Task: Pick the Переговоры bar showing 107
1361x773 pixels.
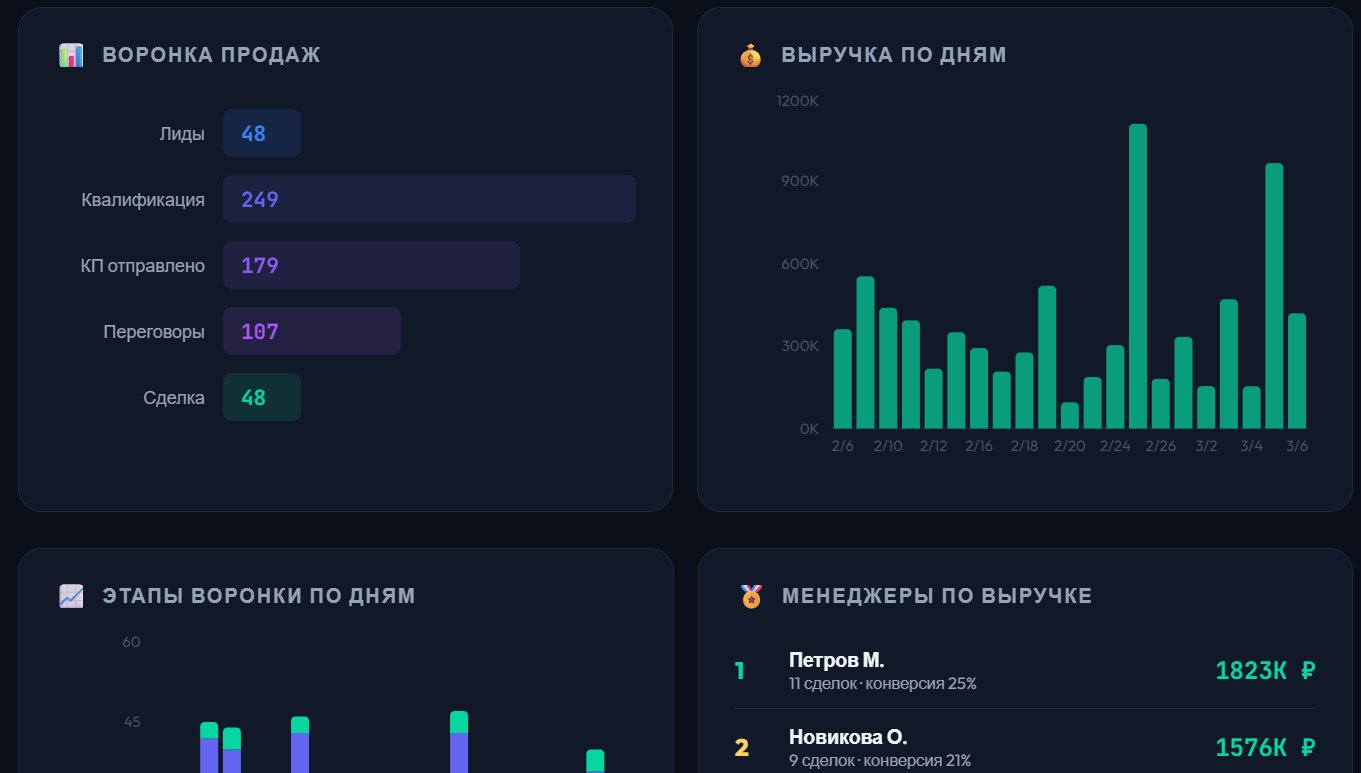Action: point(311,331)
